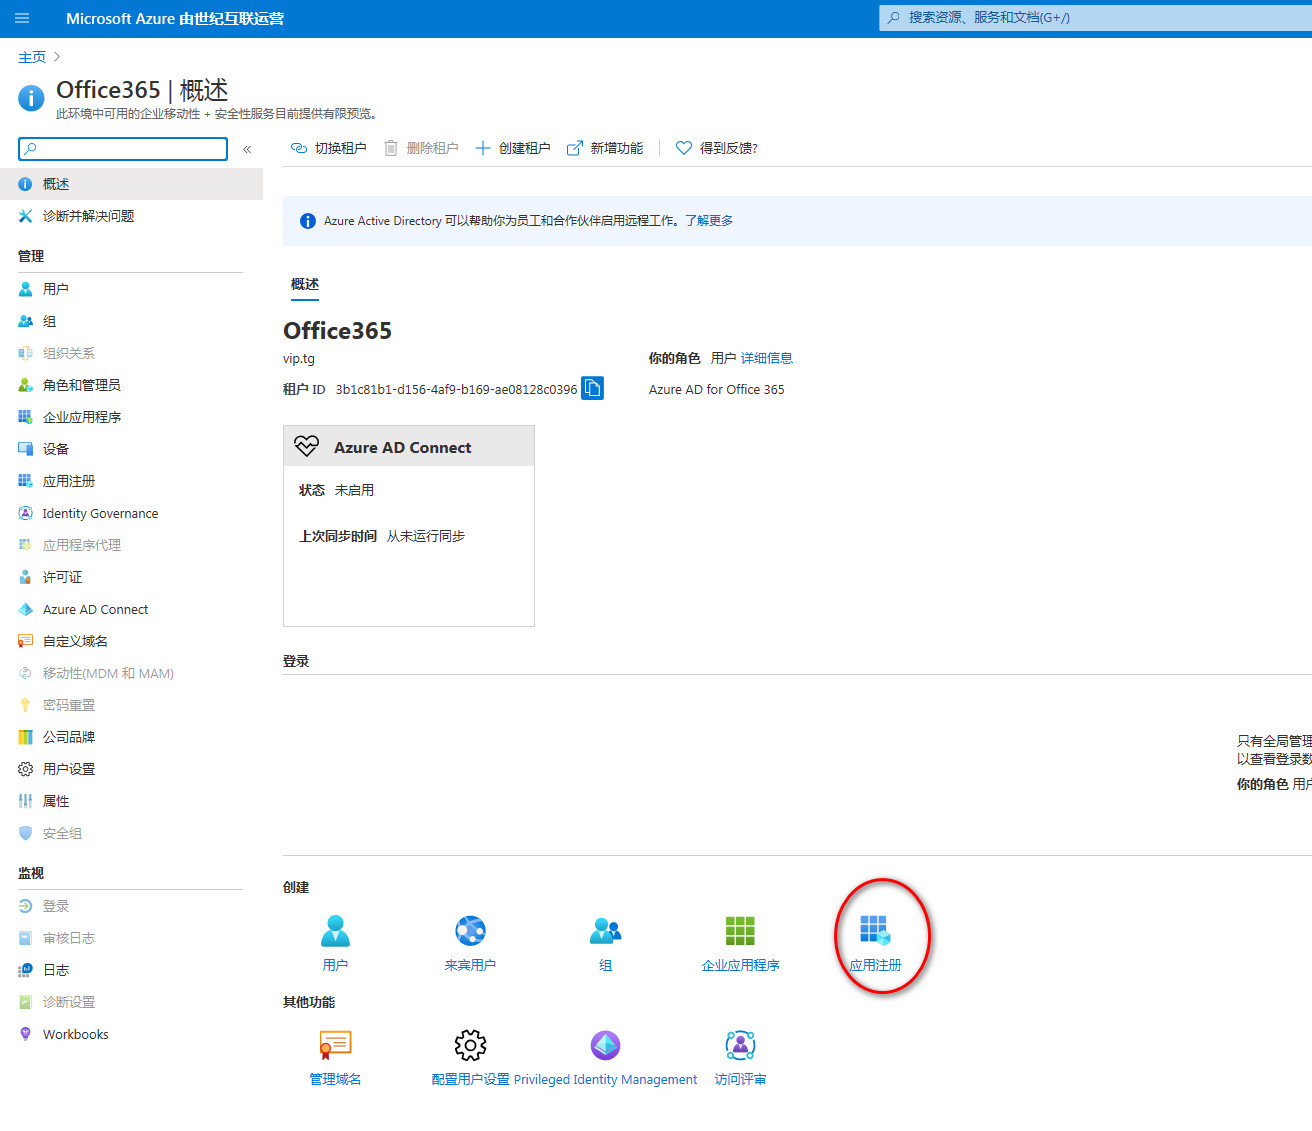Click the Identity Governance sidebar icon
The width and height of the screenshot is (1312, 1131).
[x=26, y=513]
